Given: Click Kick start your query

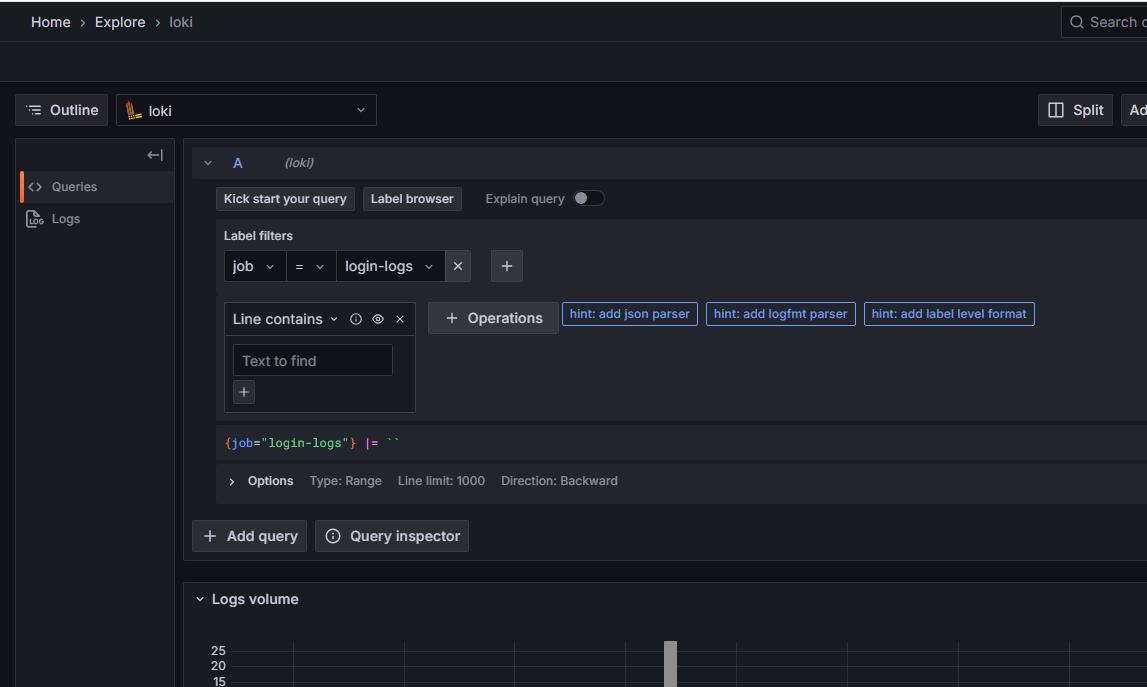Looking at the screenshot, I should (285, 199).
